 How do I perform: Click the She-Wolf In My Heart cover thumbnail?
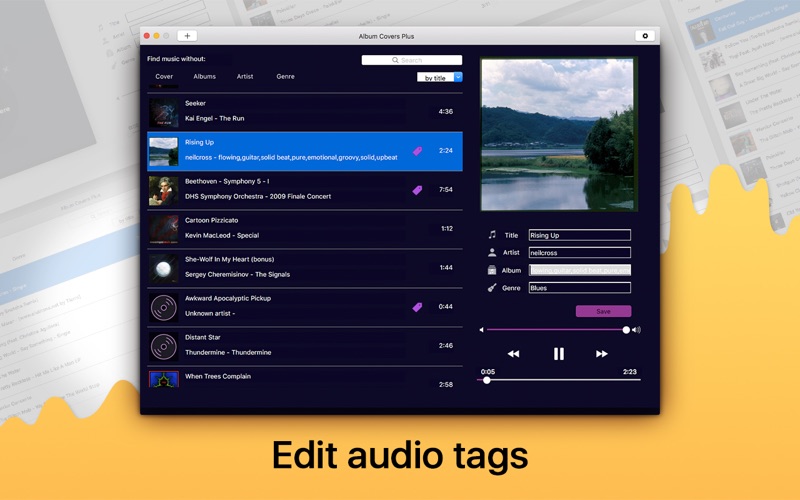tap(164, 268)
